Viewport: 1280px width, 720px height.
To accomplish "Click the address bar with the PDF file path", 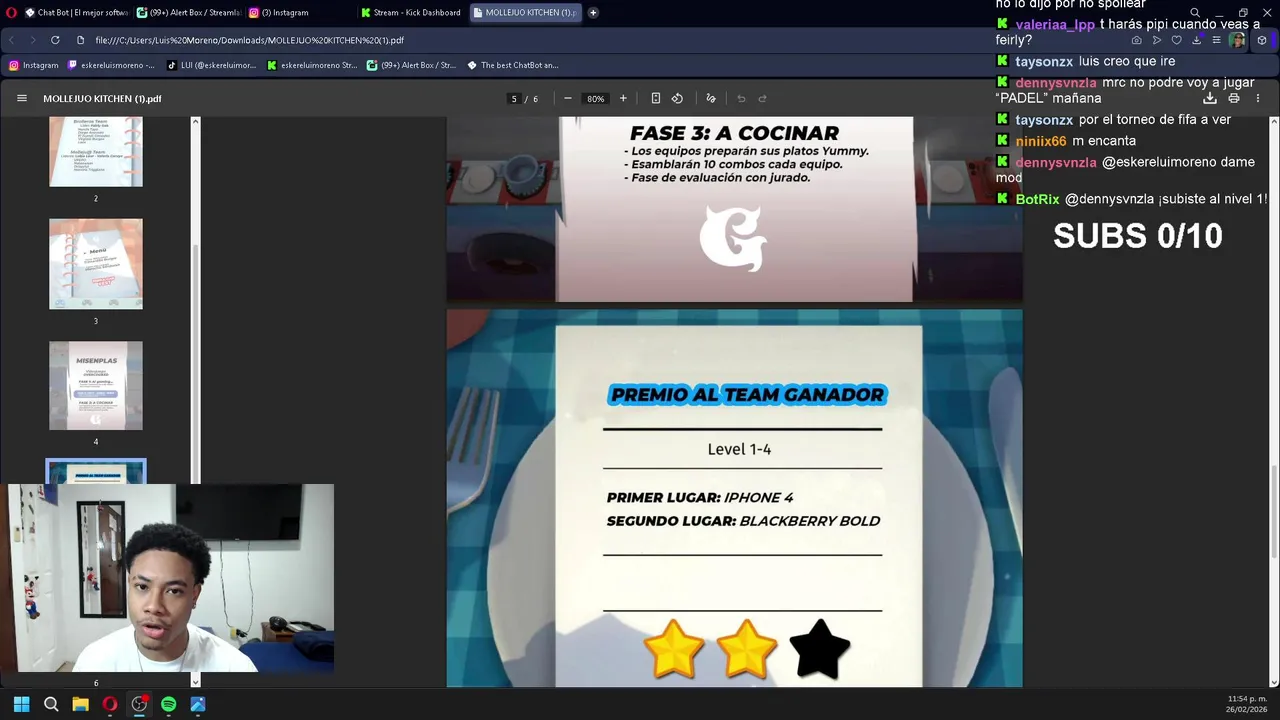I will pyautogui.click(x=600, y=40).
